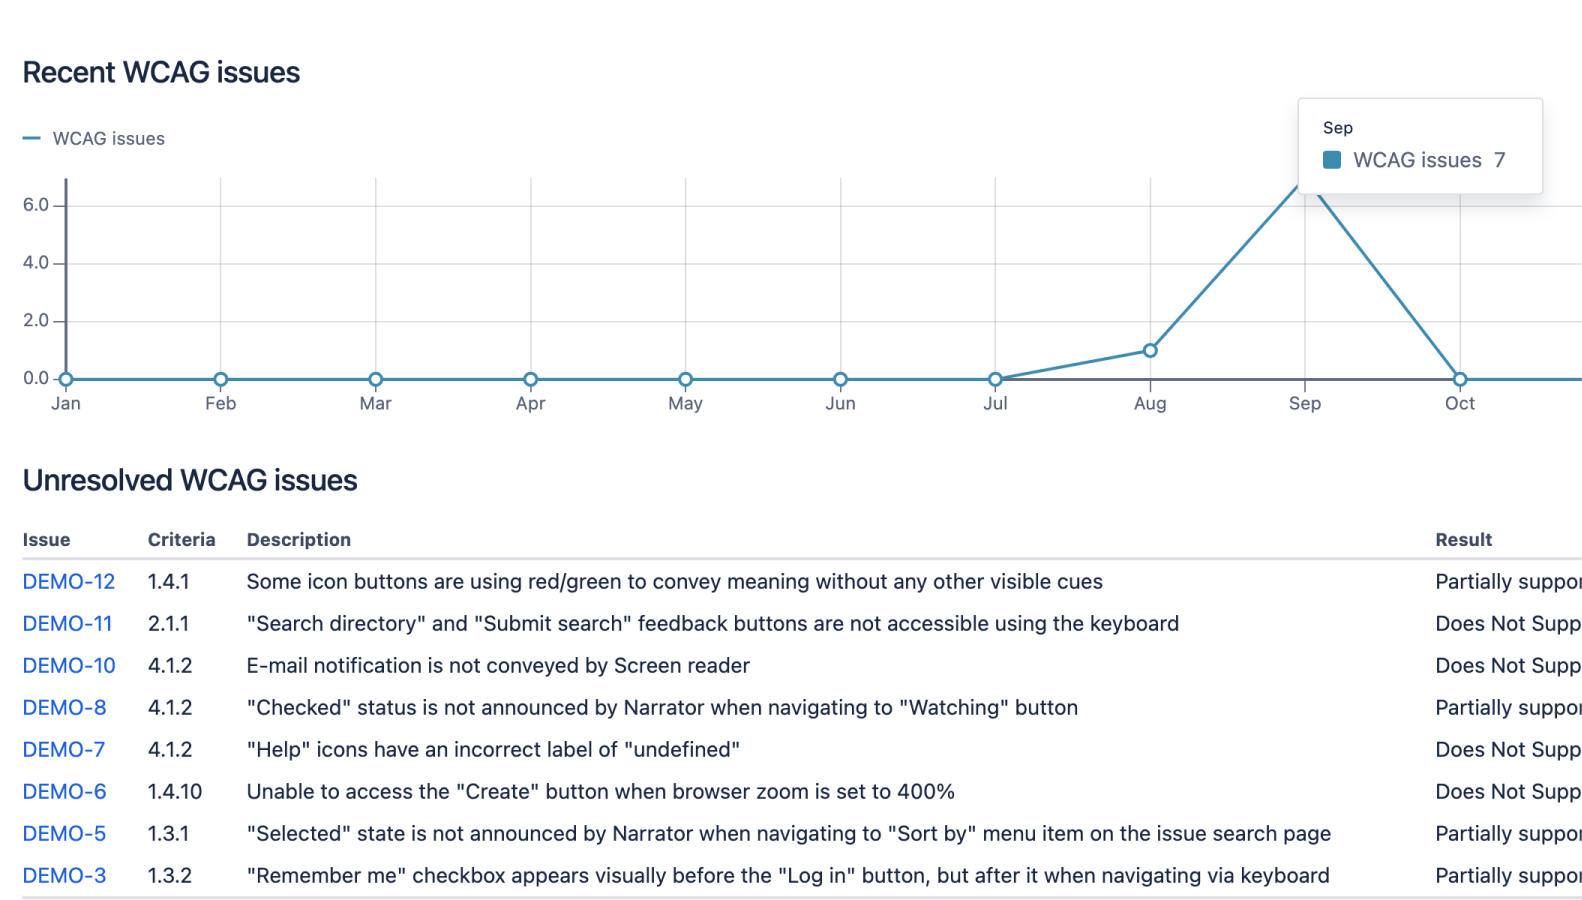
Task: Click the March data point marker
Action: [x=376, y=379]
